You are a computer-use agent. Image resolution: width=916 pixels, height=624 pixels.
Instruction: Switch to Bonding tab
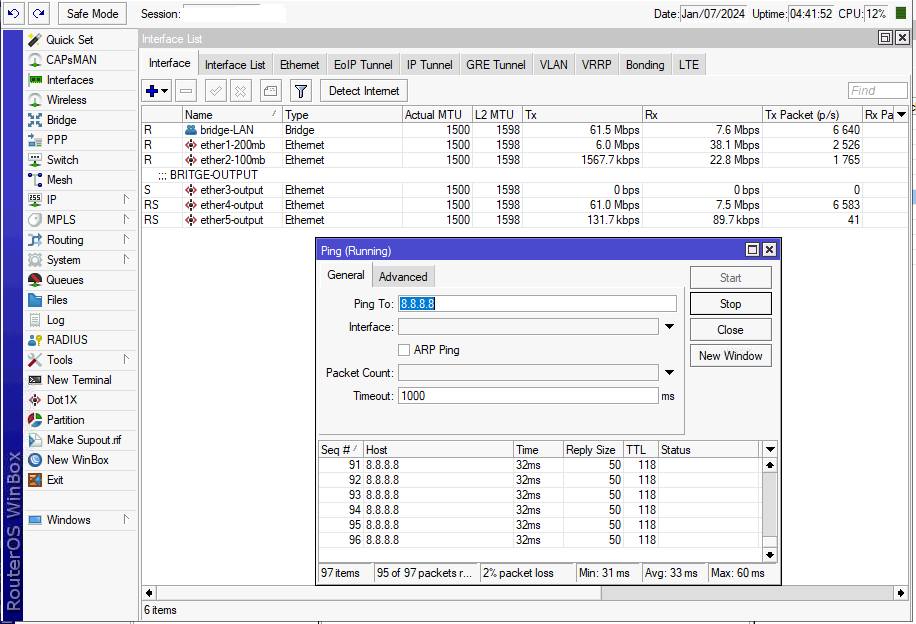pyautogui.click(x=645, y=65)
